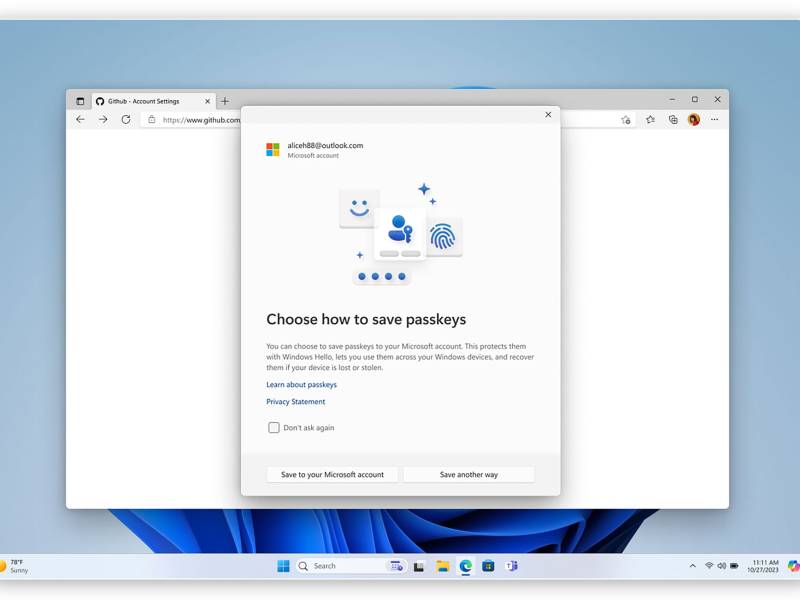The image size is (800, 600).
Task: Maximize the Edge window
Action: pyautogui.click(x=694, y=99)
